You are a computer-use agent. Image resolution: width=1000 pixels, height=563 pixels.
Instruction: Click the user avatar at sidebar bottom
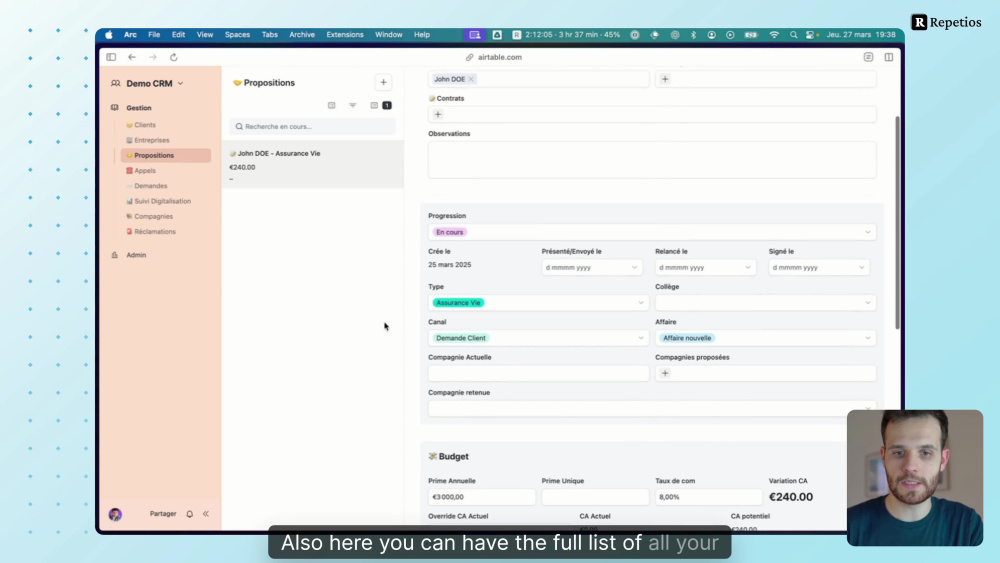coord(115,514)
